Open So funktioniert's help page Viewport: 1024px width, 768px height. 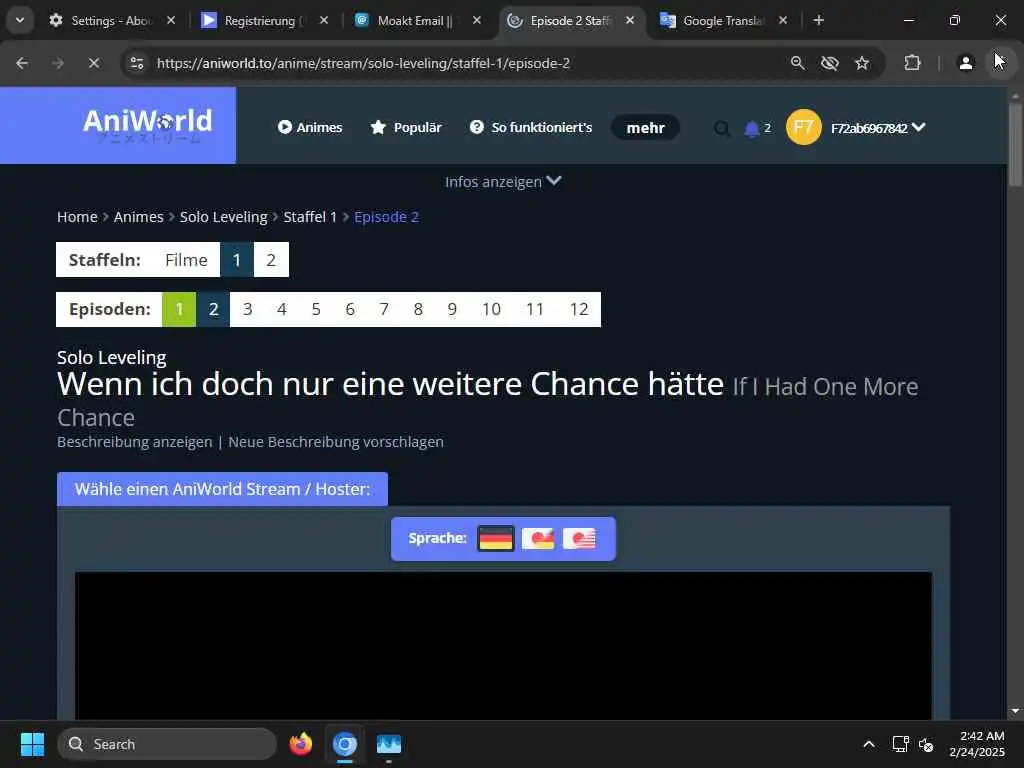pyautogui.click(x=531, y=127)
